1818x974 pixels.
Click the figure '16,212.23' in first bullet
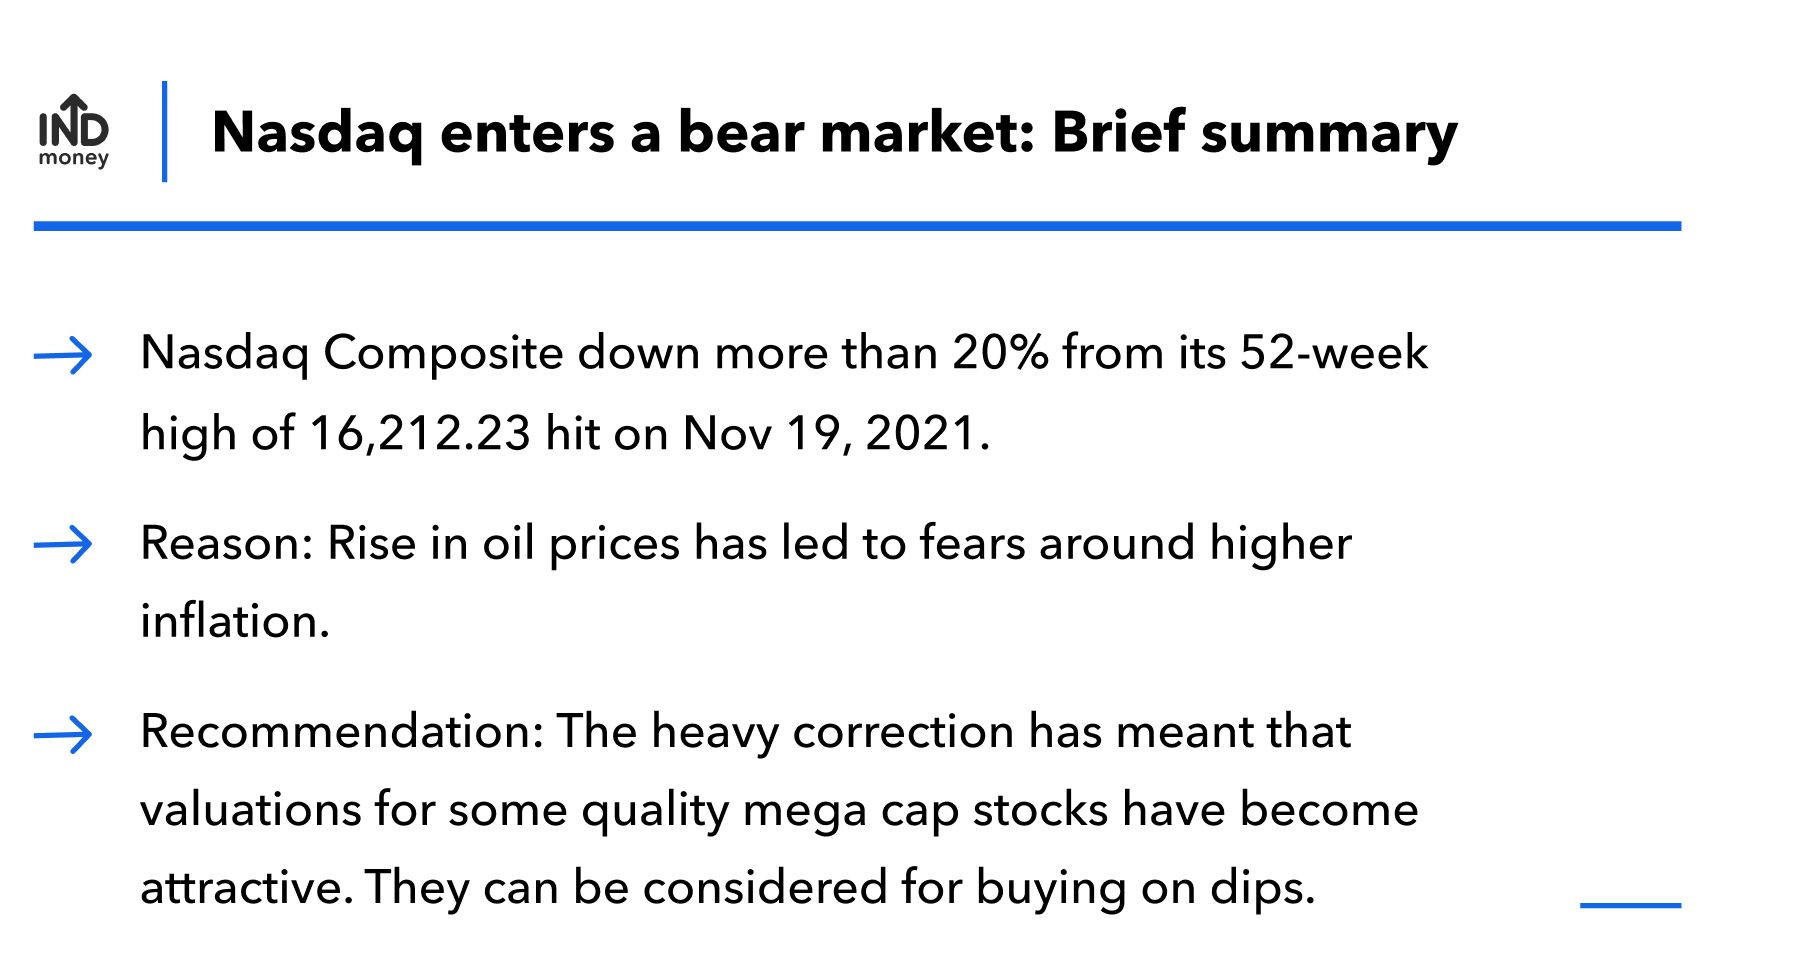[x=420, y=434]
